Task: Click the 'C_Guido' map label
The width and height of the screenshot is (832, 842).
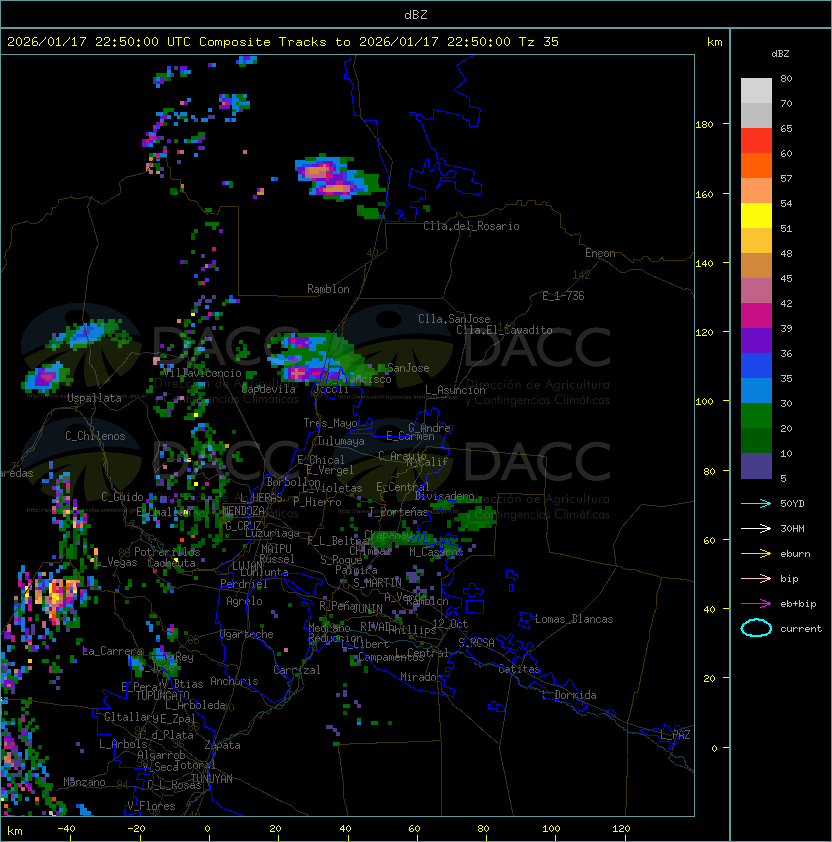Action: [122, 497]
